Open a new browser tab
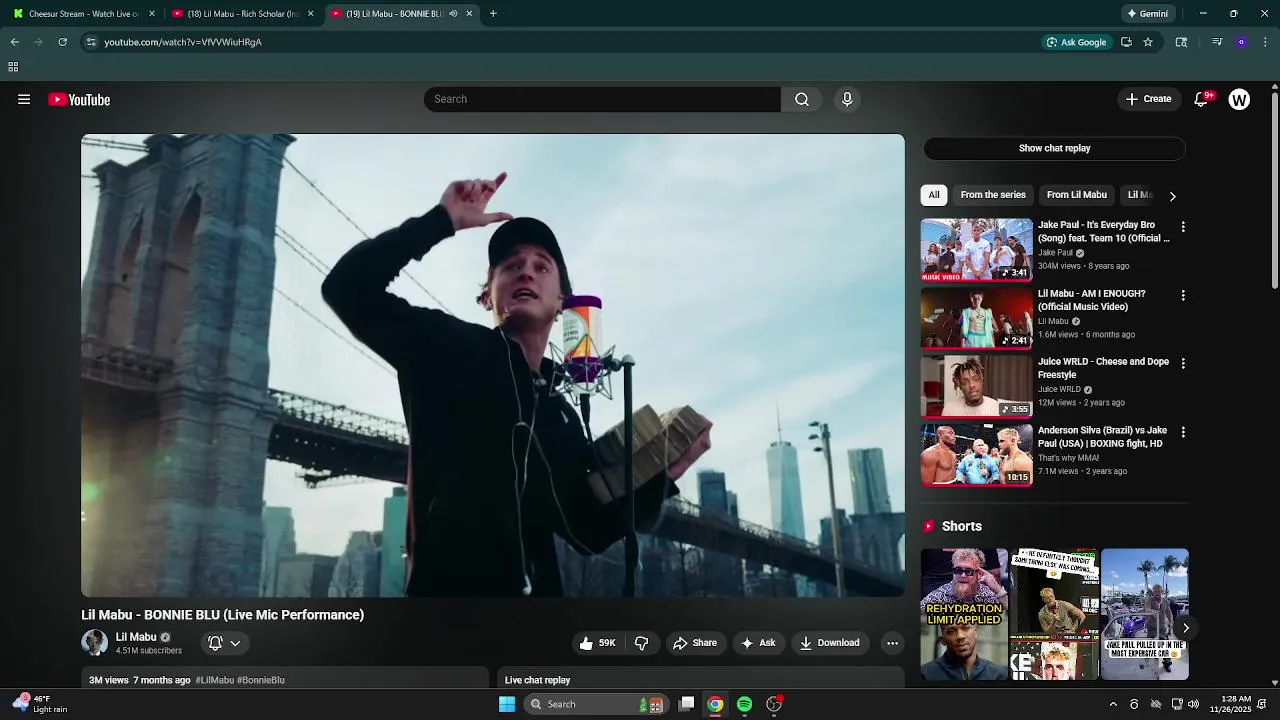 click(x=493, y=14)
